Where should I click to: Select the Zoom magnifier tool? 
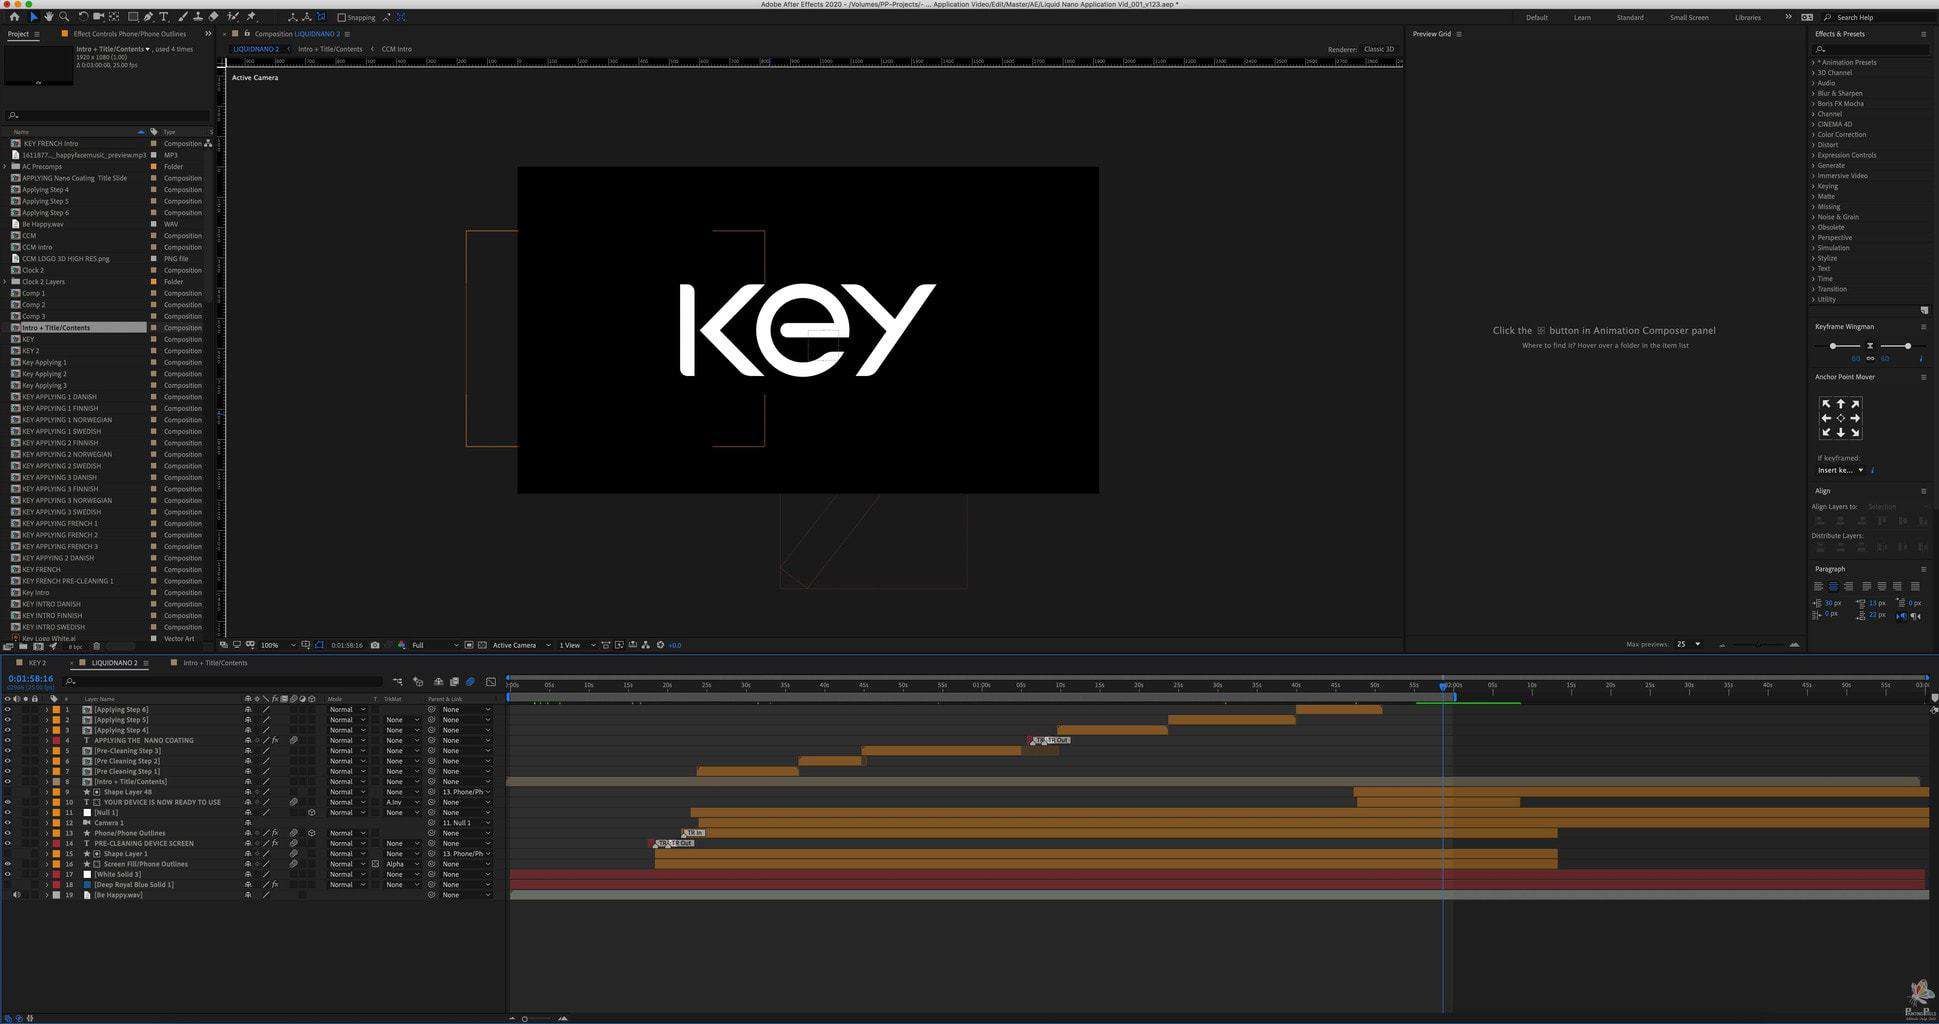[64, 17]
